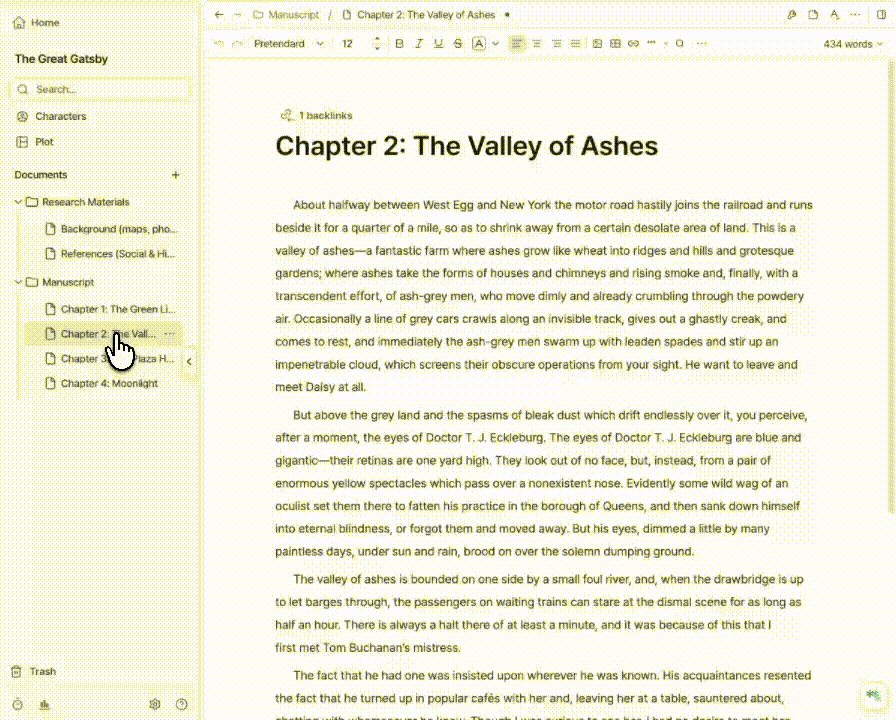Viewport: 896px width, 720px height.
Task: Open the writing statistics chart icon
Action: (x=45, y=705)
